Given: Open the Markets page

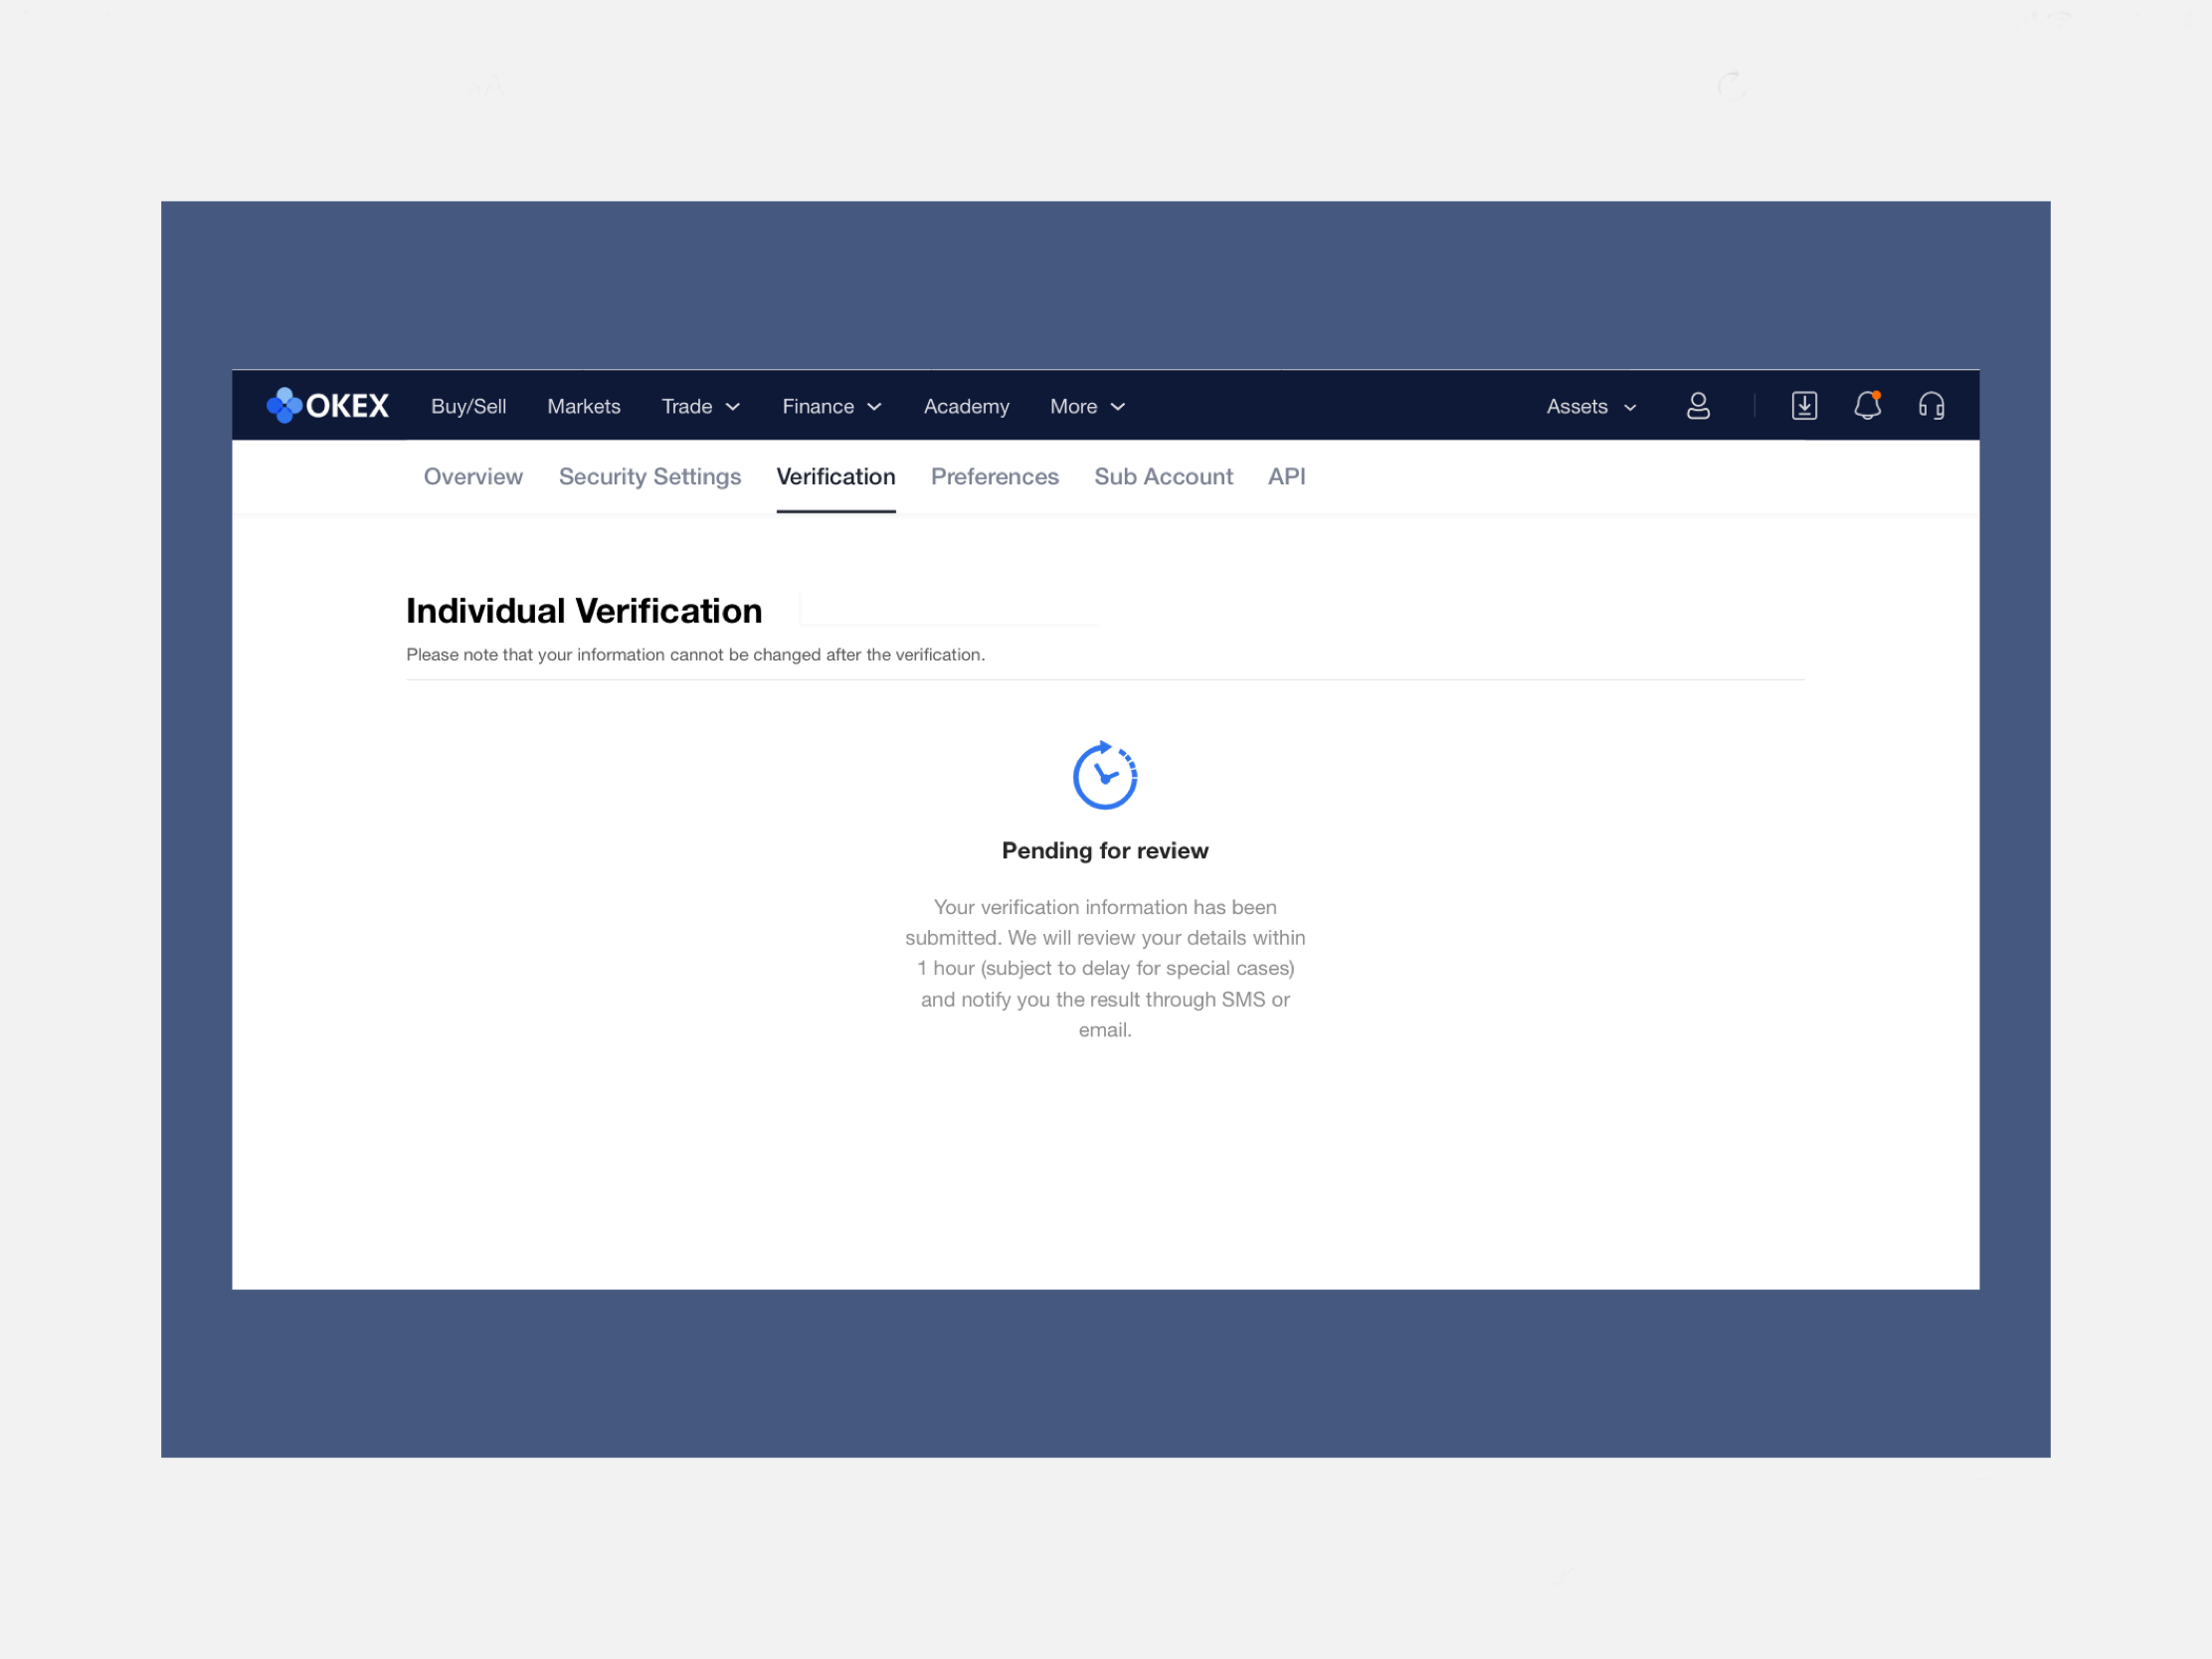Looking at the screenshot, I should pyautogui.click(x=583, y=406).
